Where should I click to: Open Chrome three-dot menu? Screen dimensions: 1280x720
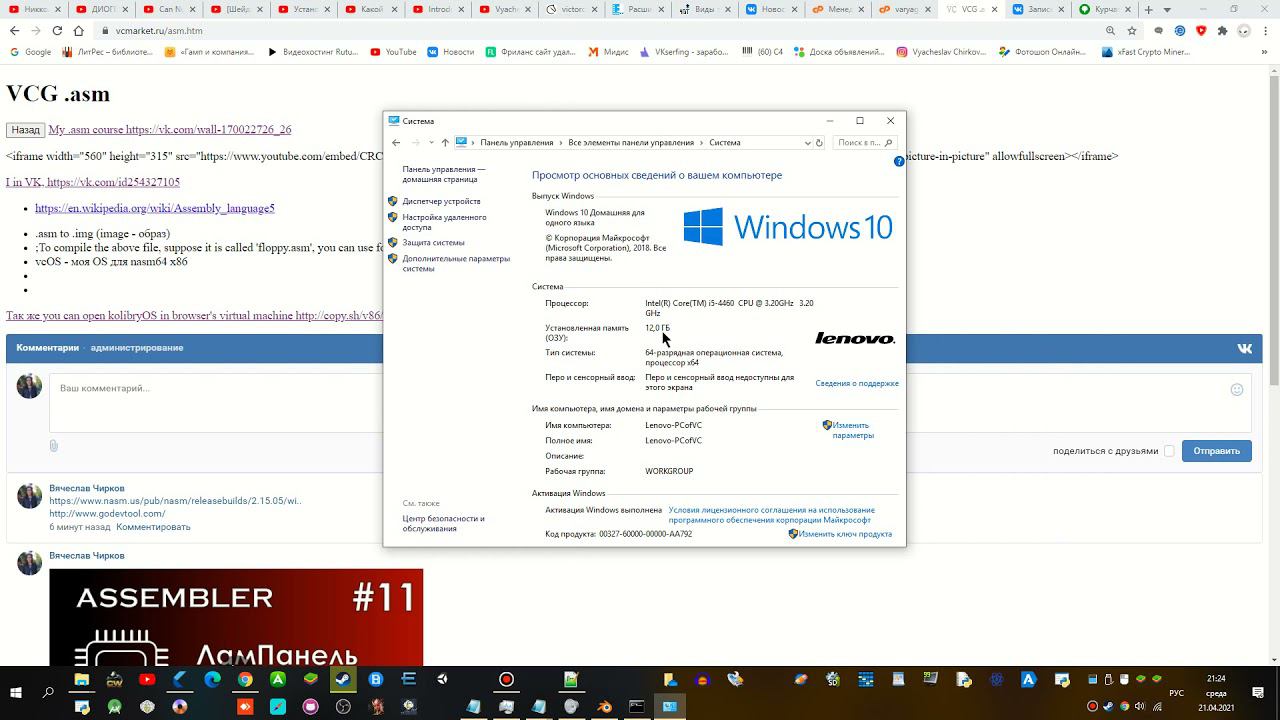1264,31
